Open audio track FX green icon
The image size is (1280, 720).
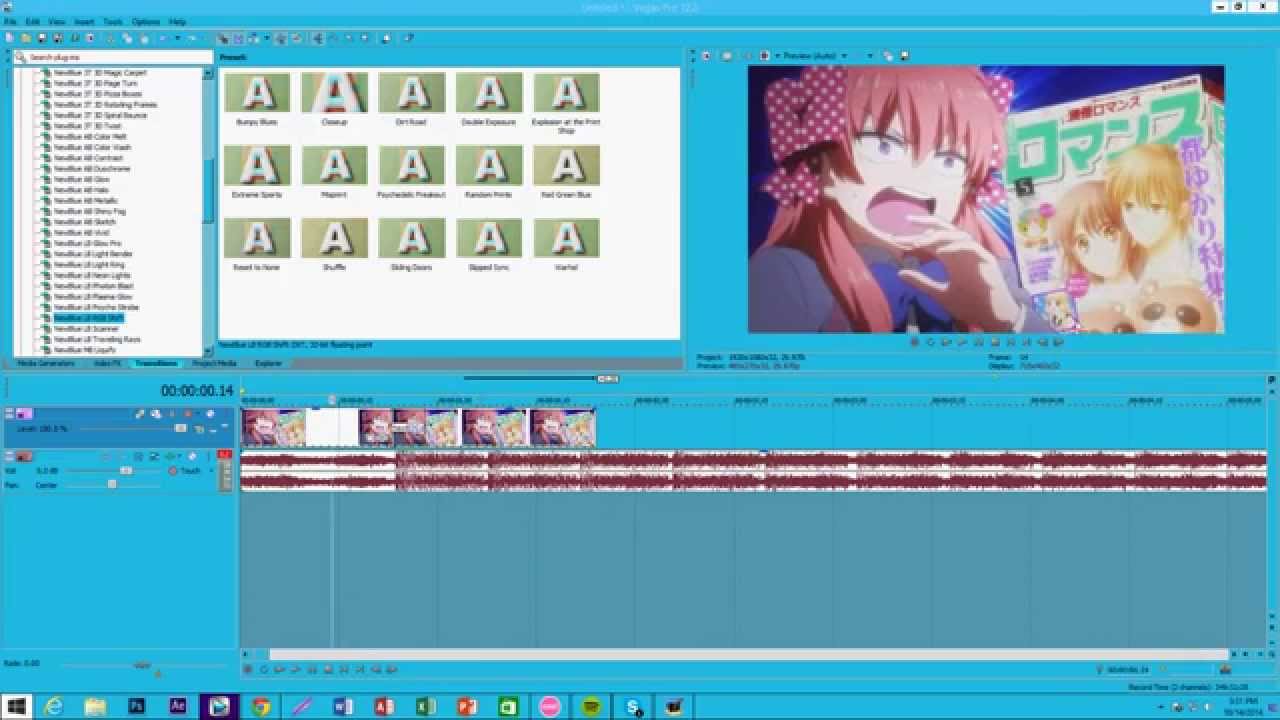[x=170, y=456]
